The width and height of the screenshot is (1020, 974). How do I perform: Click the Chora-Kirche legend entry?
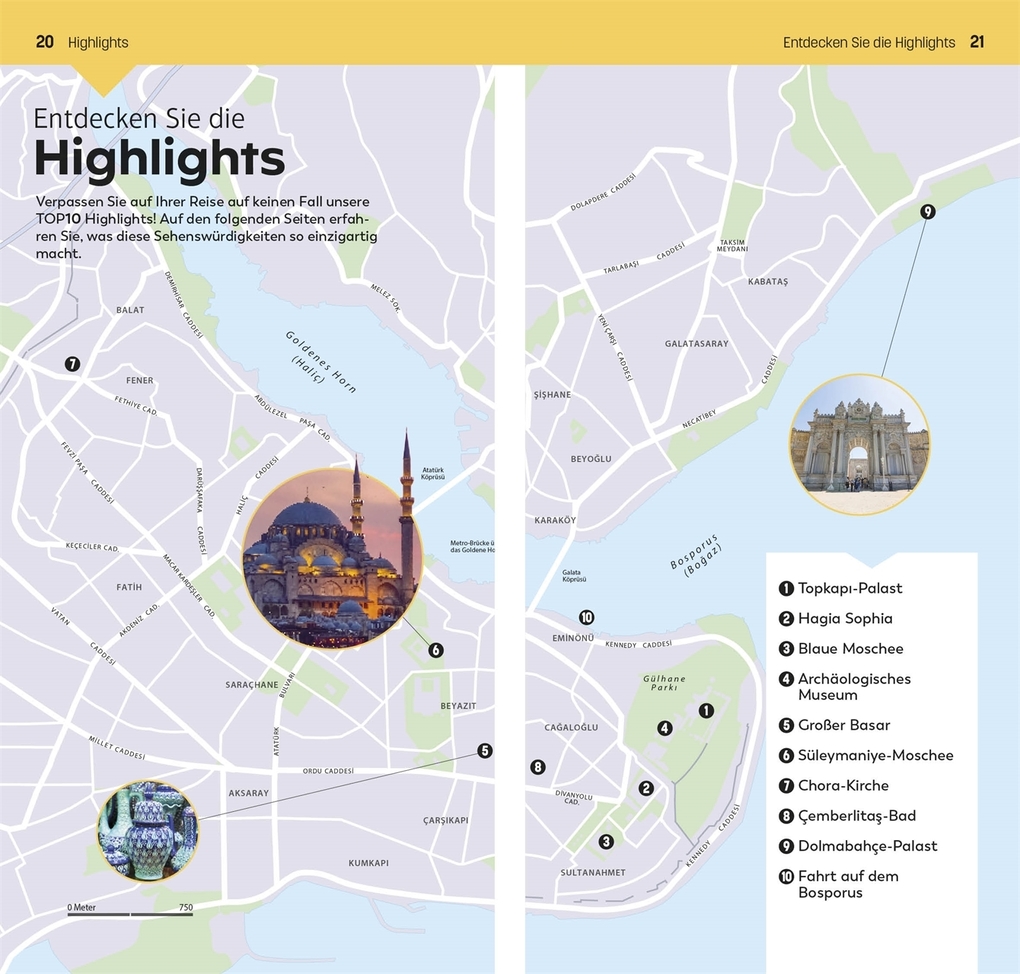point(846,786)
